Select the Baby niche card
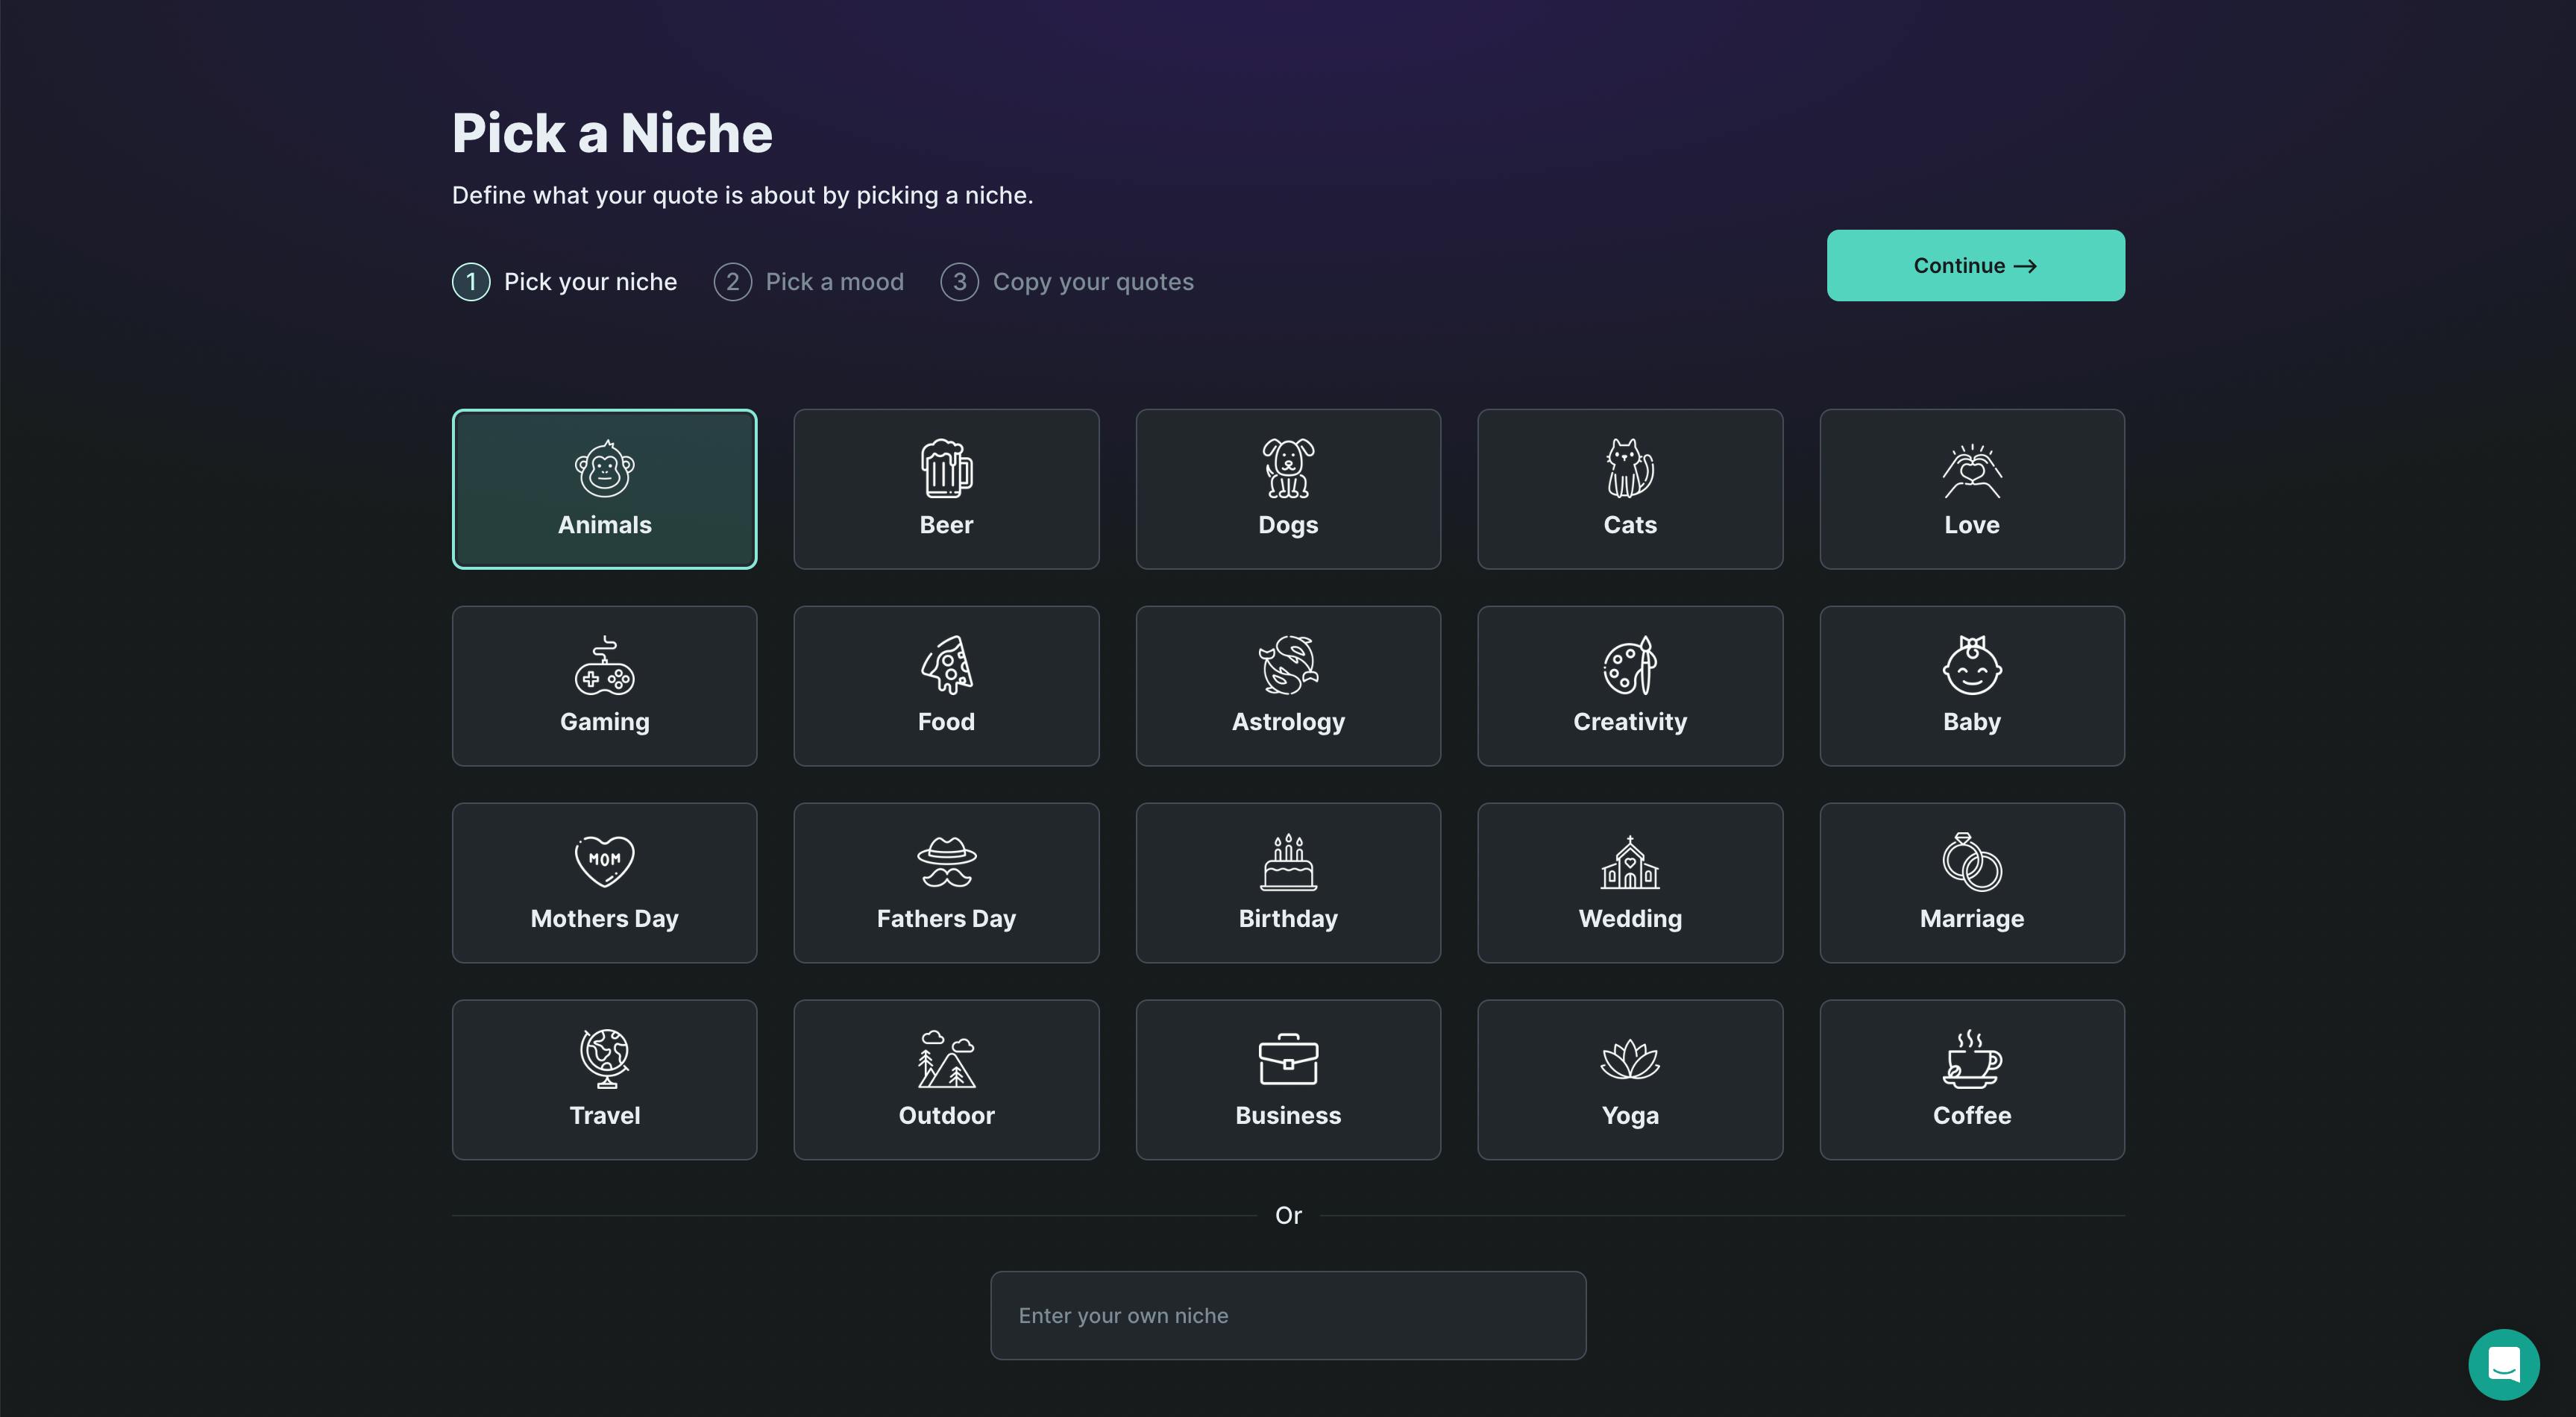Screen dimensions: 2576x1417 [x=1971, y=686]
